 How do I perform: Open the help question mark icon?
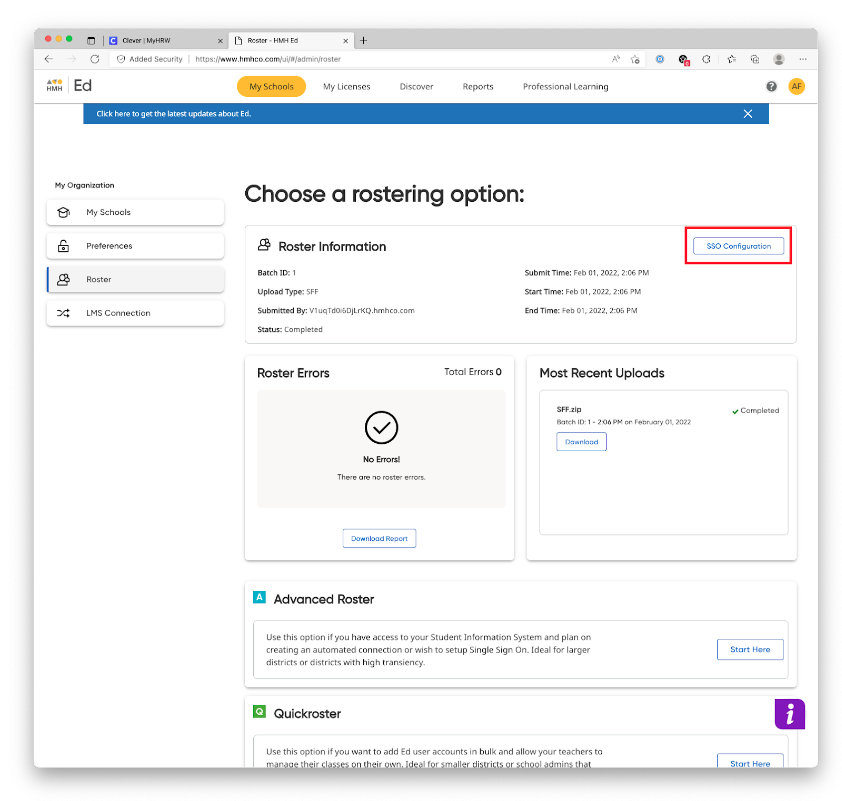771,86
